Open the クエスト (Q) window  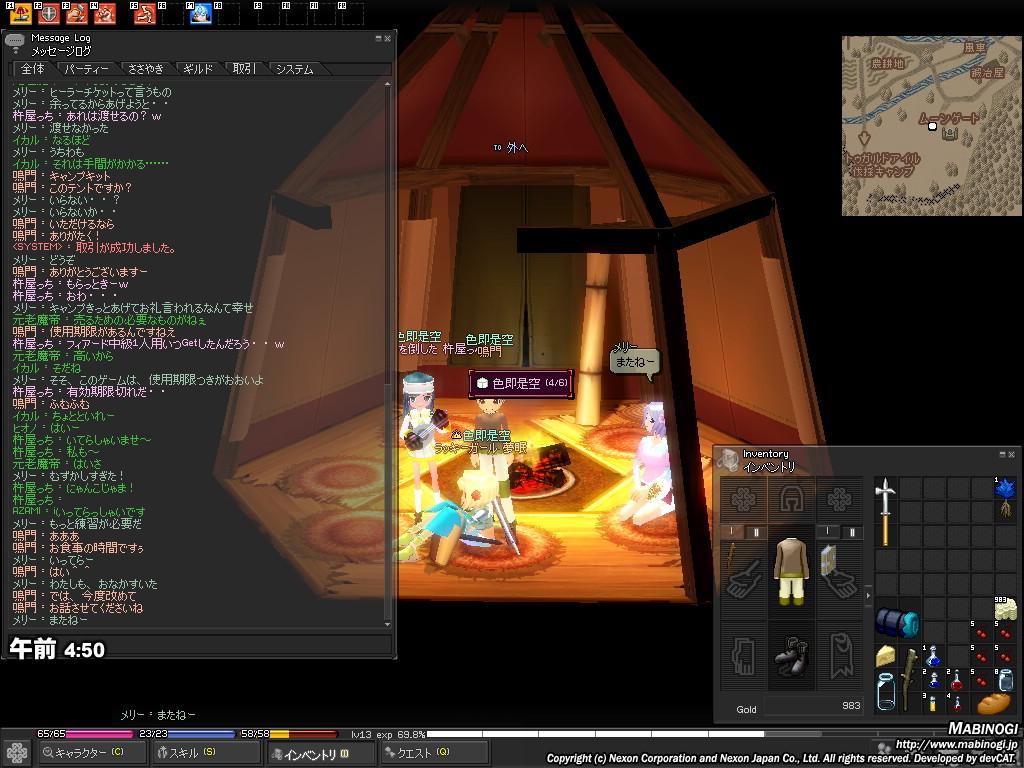click(434, 752)
